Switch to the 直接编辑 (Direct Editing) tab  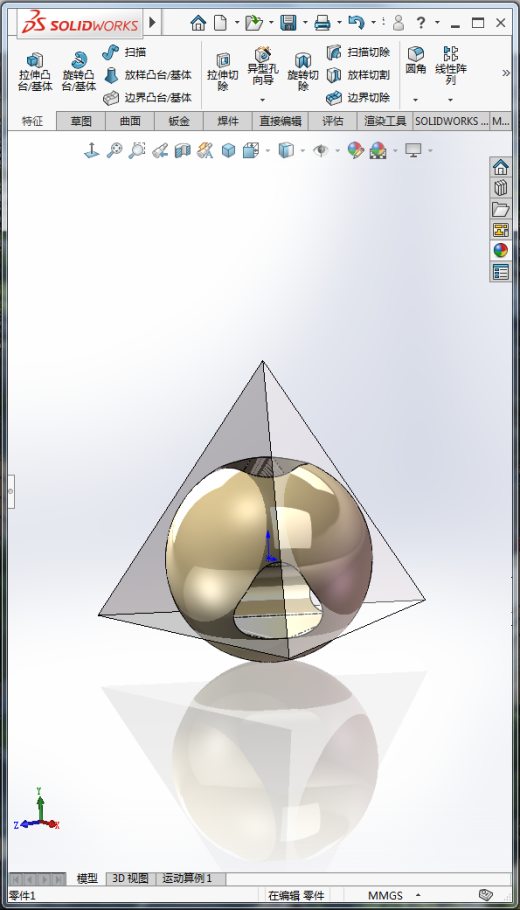click(280, 121)
